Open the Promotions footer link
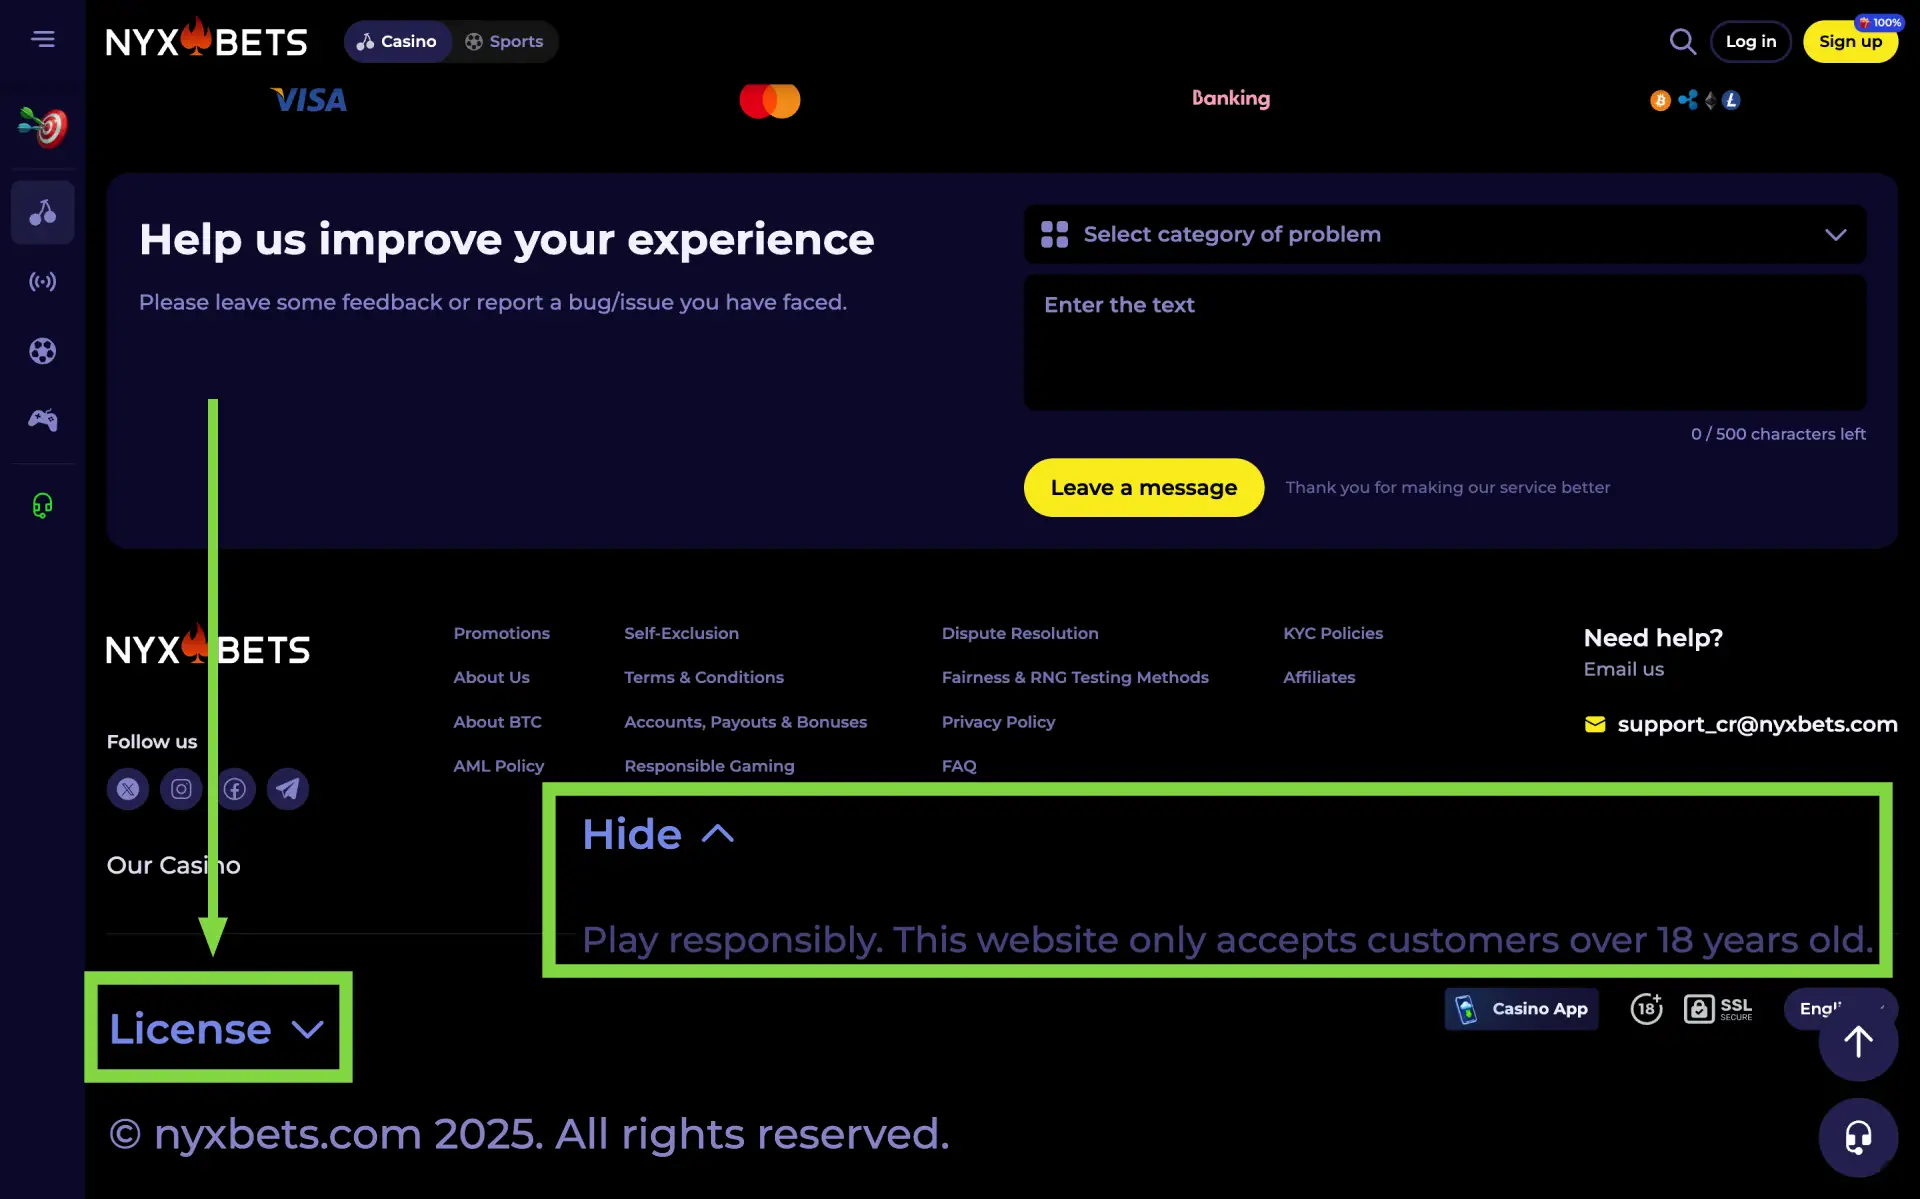Viewport: 1920px width, 1199px height. pos(501,633)
